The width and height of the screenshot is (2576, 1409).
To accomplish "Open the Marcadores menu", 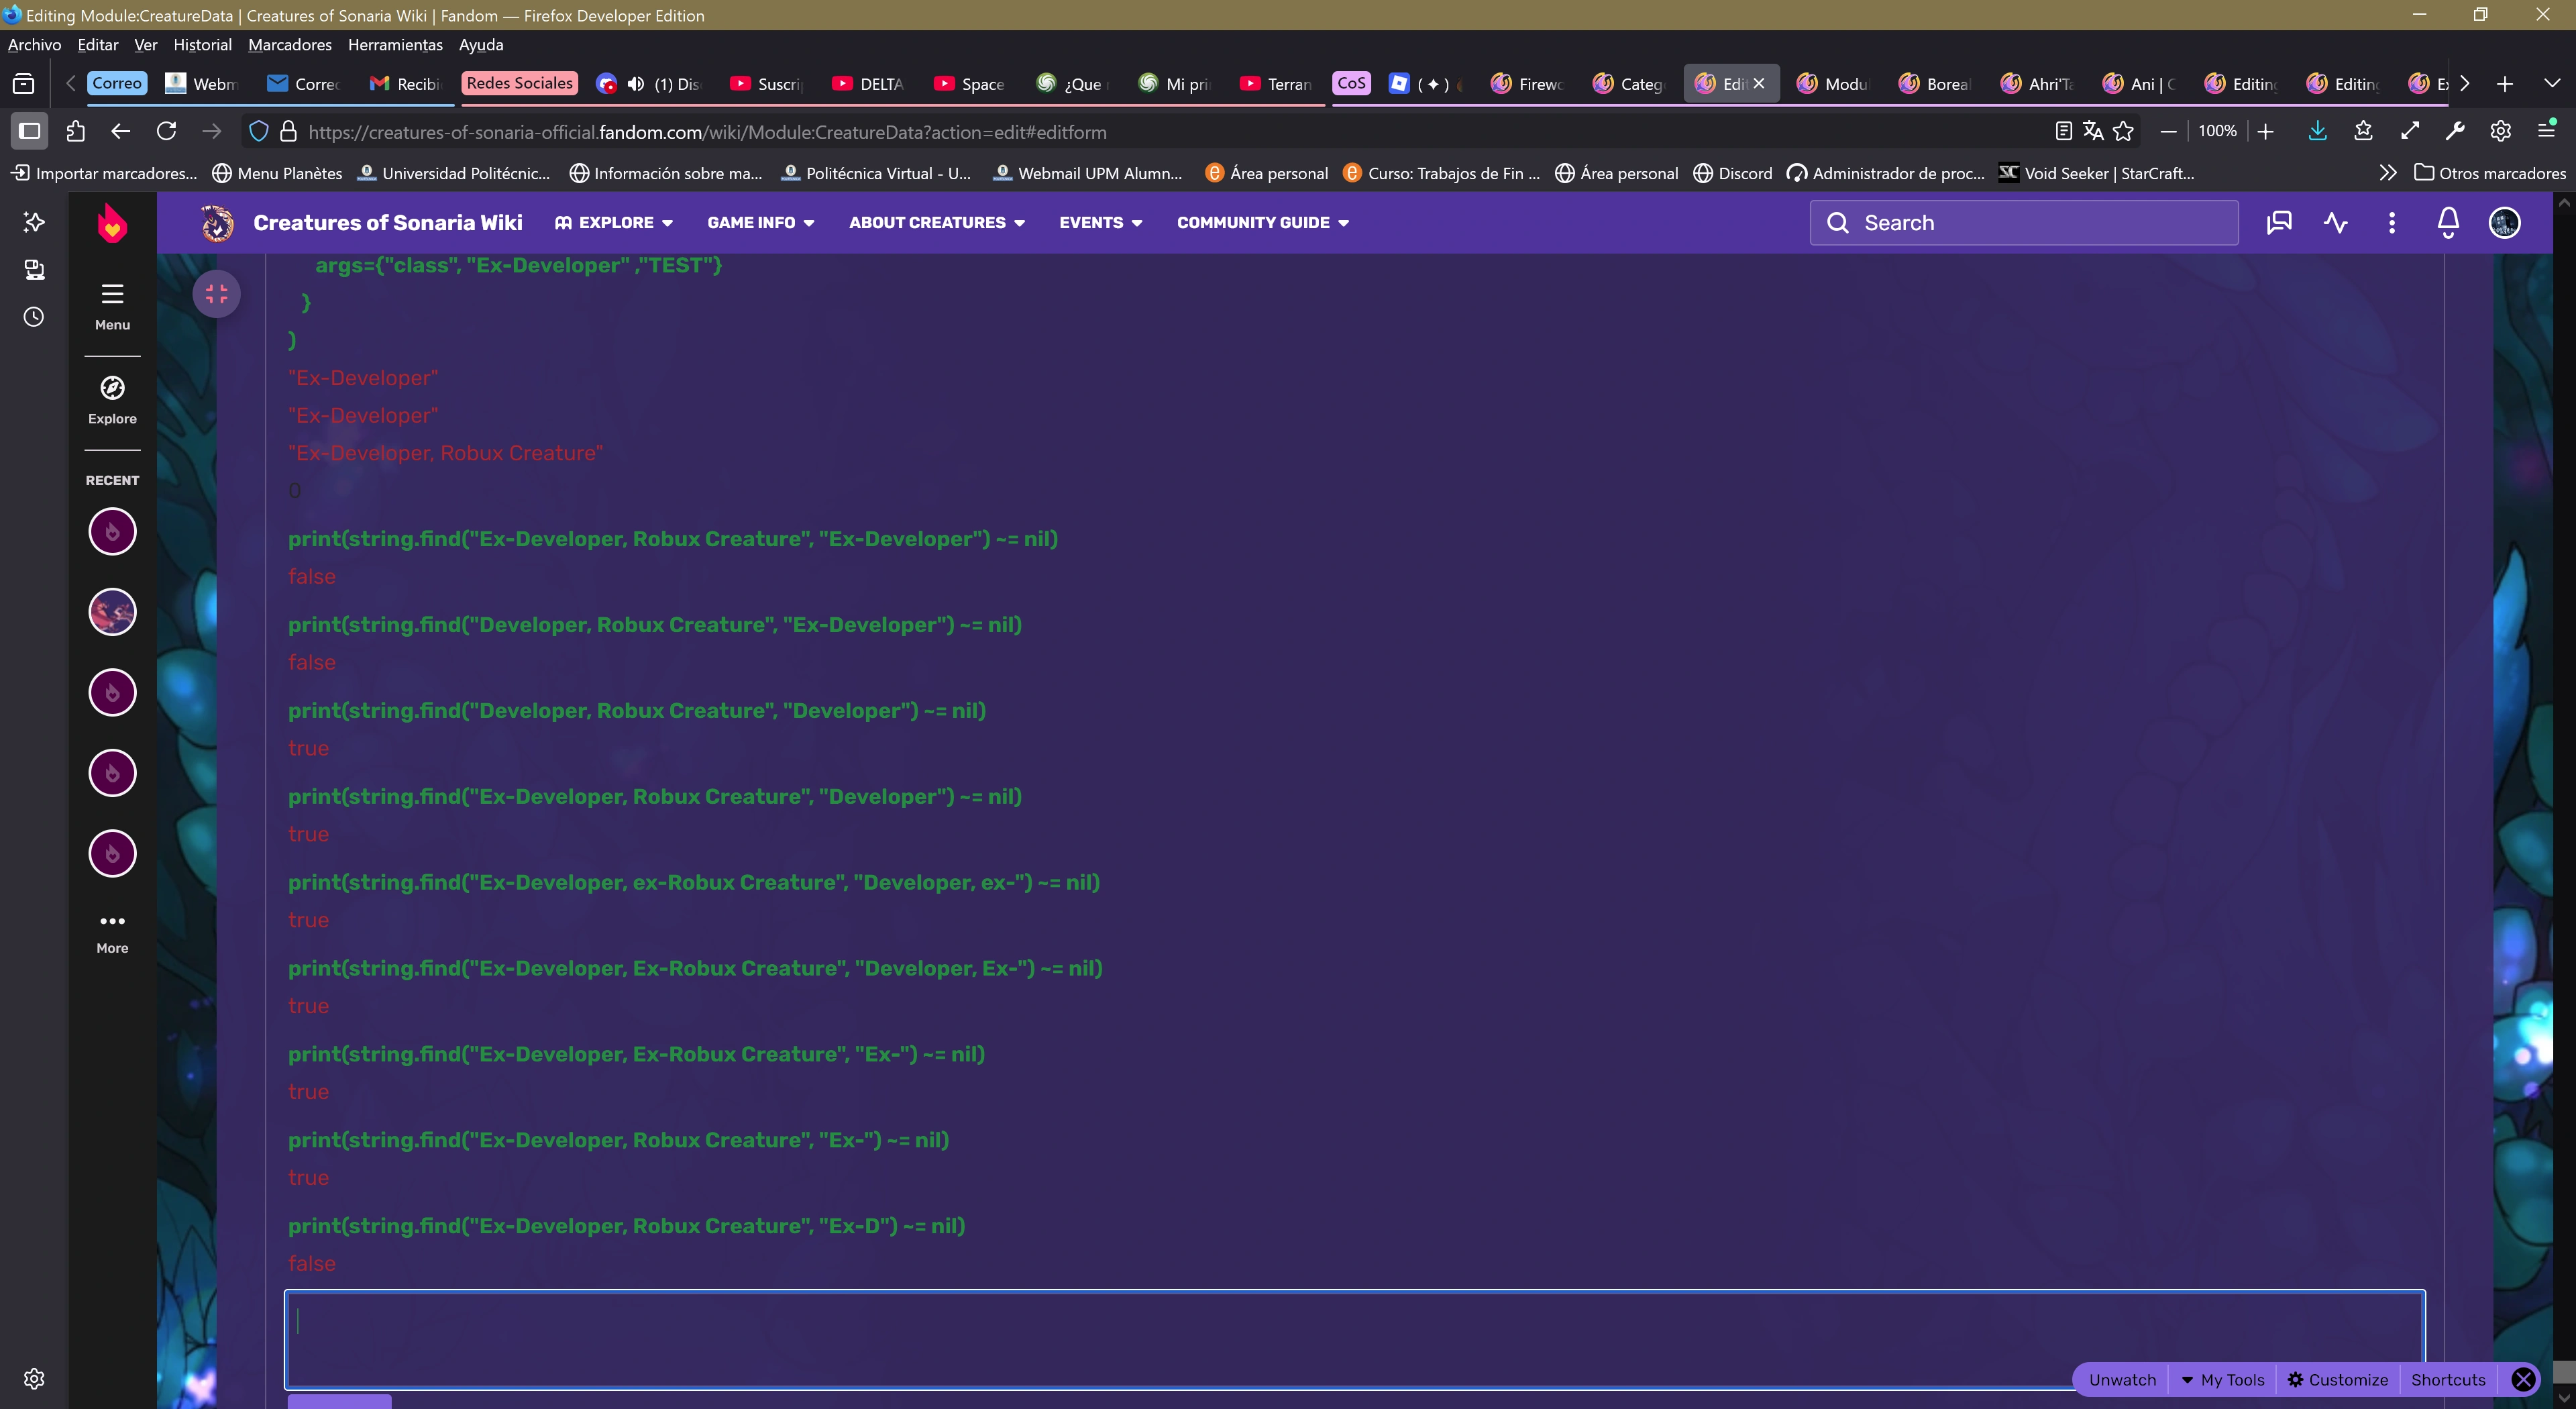I will point(289,45).
